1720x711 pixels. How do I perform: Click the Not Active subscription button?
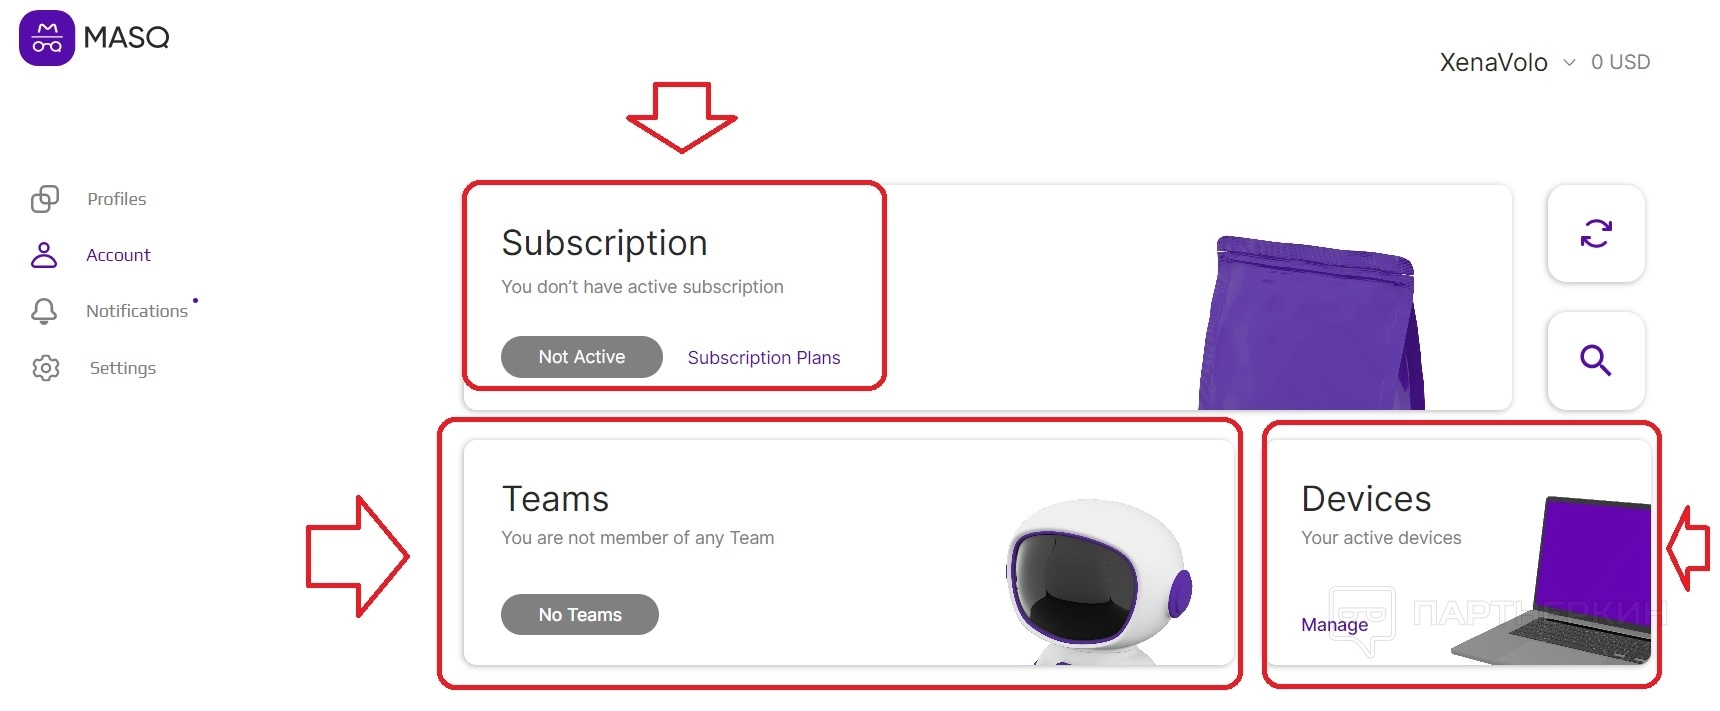click(581, 357)
